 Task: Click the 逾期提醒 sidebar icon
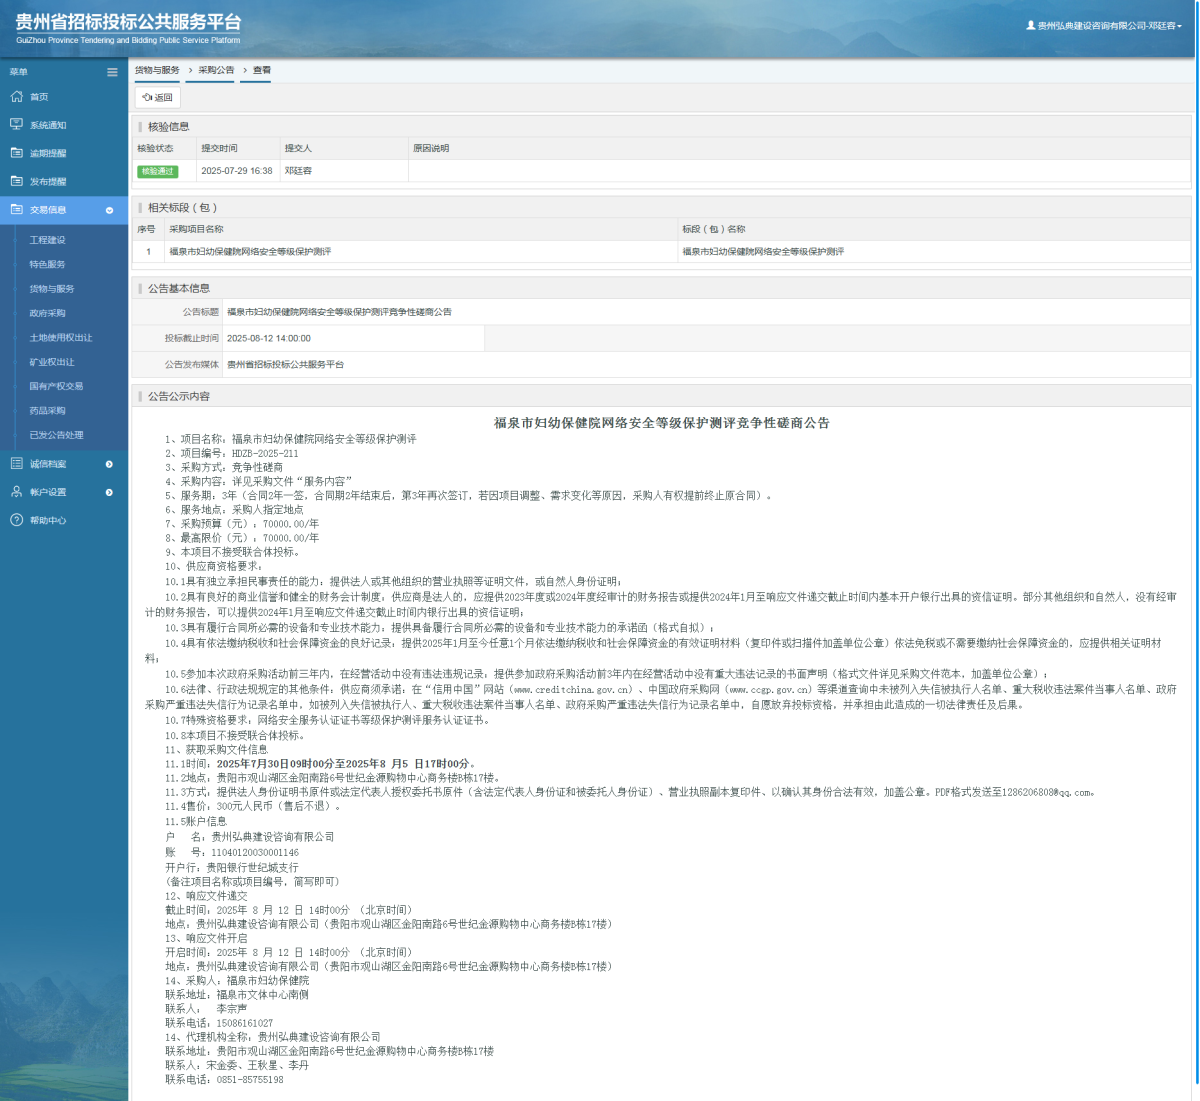[x=16, y=153]
